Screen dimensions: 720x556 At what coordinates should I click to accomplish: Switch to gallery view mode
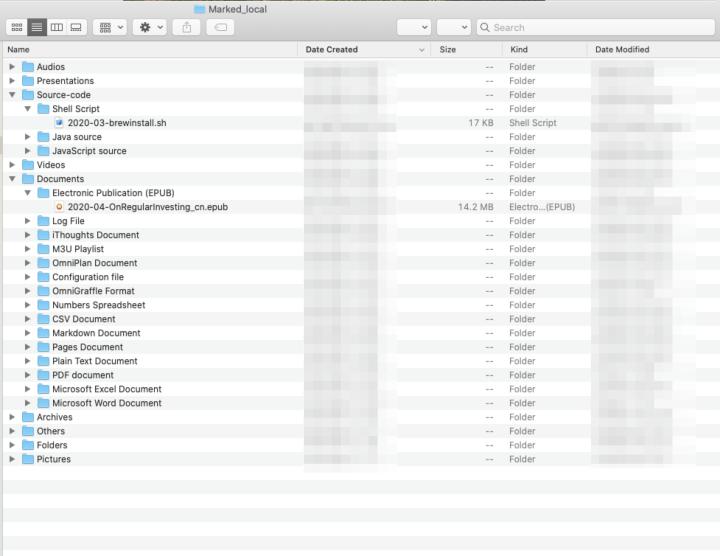[x=76, y=28]
